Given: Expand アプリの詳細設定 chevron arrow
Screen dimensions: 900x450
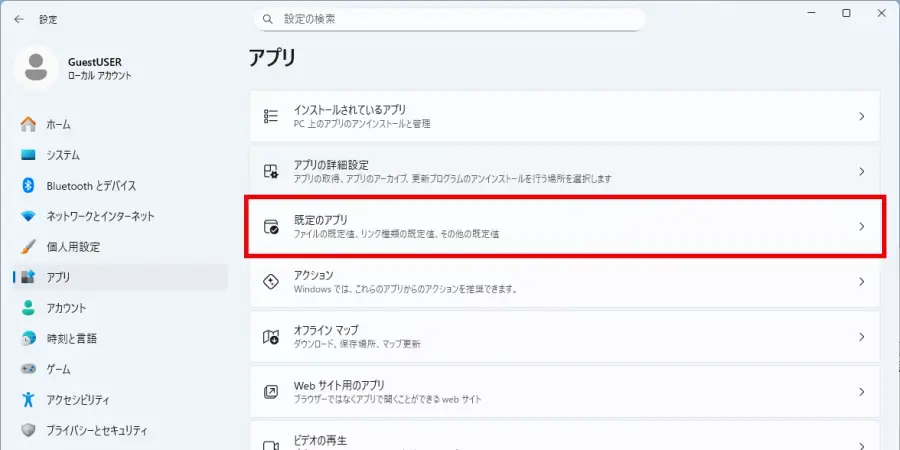Looking at the screenshot, I should click(x=862, y=171).
